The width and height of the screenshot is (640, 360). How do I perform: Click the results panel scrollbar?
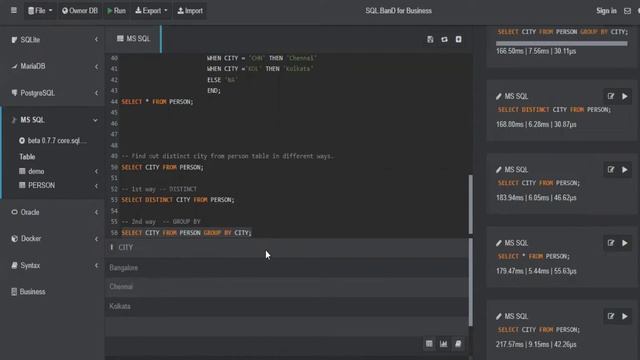coord(470,282)
